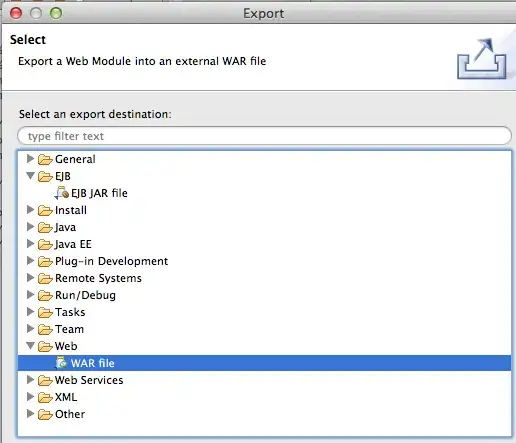The height and width of the screenshot is (443, 516).
Task: Click the Java folder icon
Action: [45, 228]
